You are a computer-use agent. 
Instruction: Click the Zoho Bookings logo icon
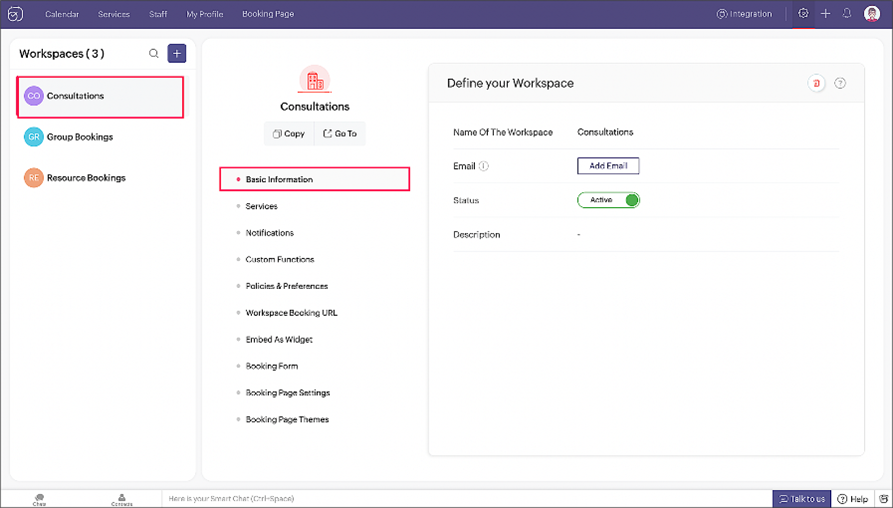15,14
